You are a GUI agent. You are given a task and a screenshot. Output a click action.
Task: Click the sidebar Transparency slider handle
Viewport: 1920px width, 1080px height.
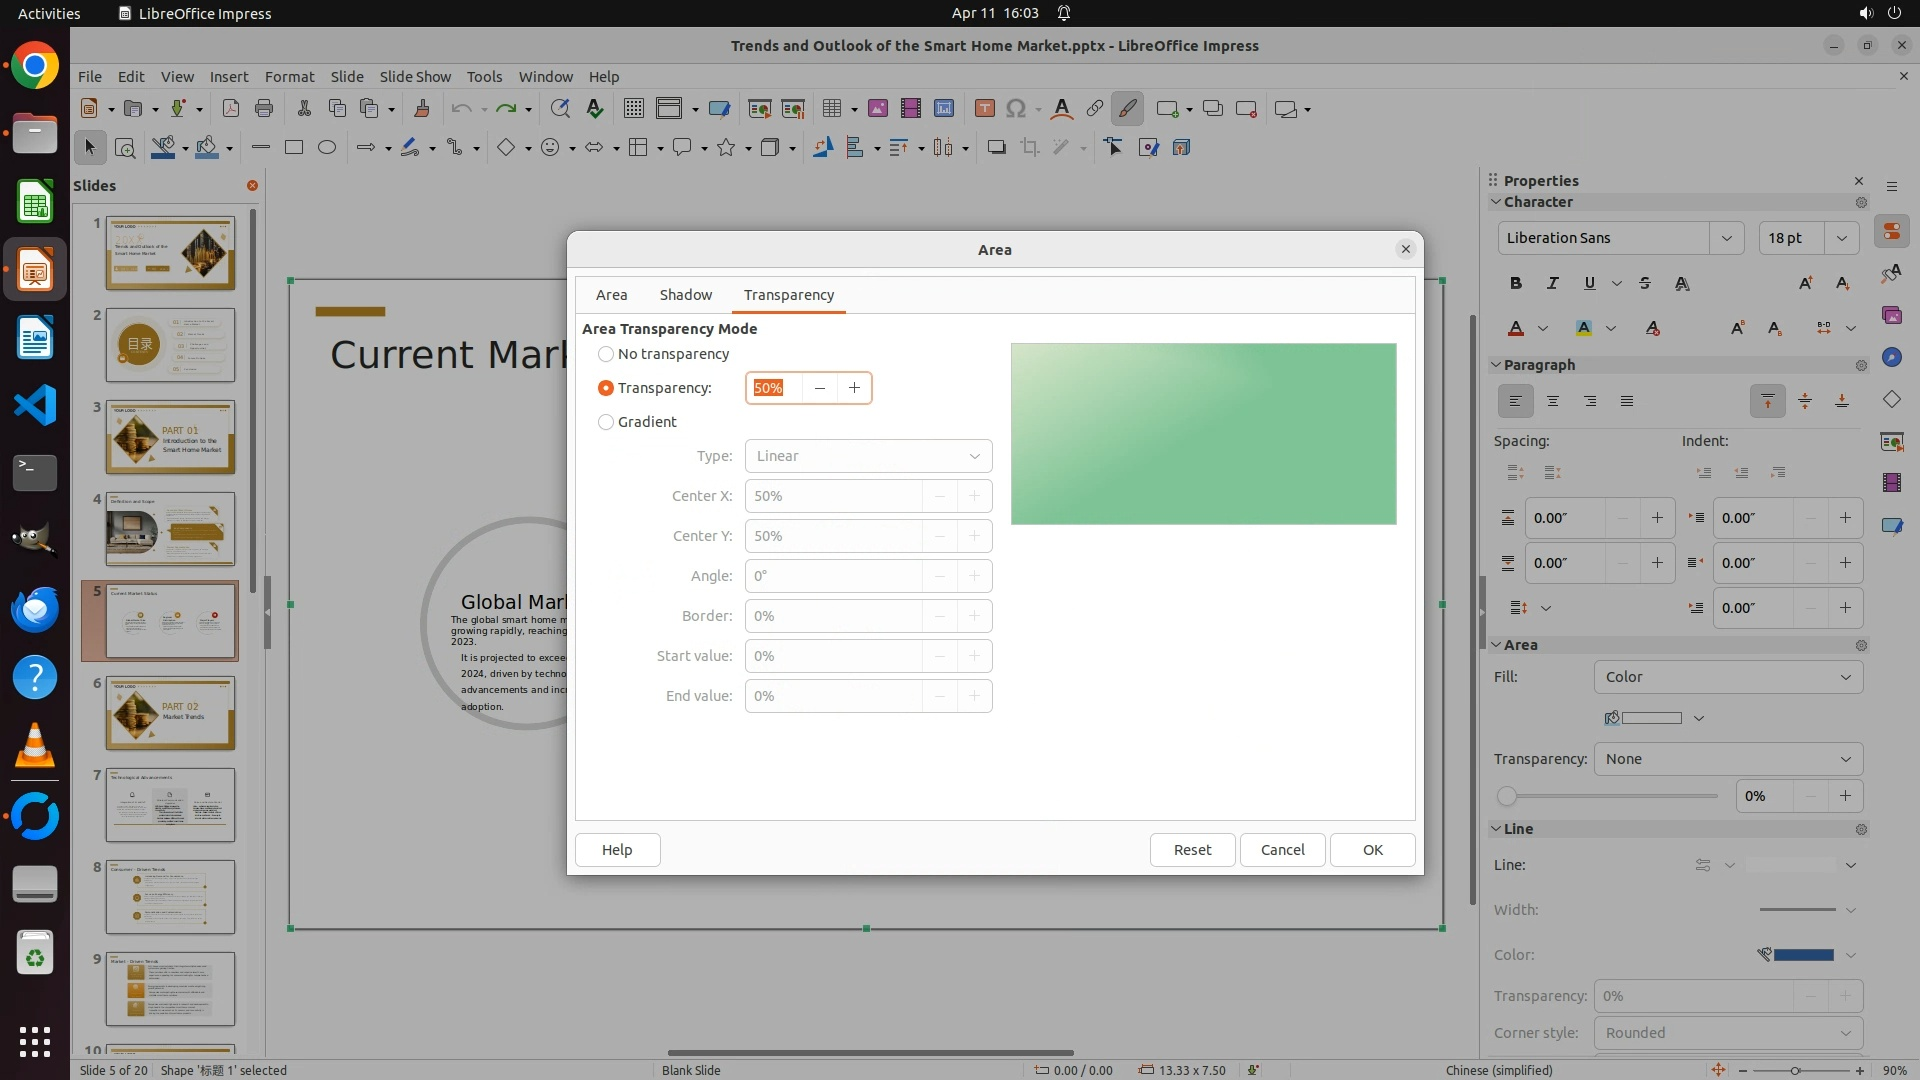click(1507, 796)
